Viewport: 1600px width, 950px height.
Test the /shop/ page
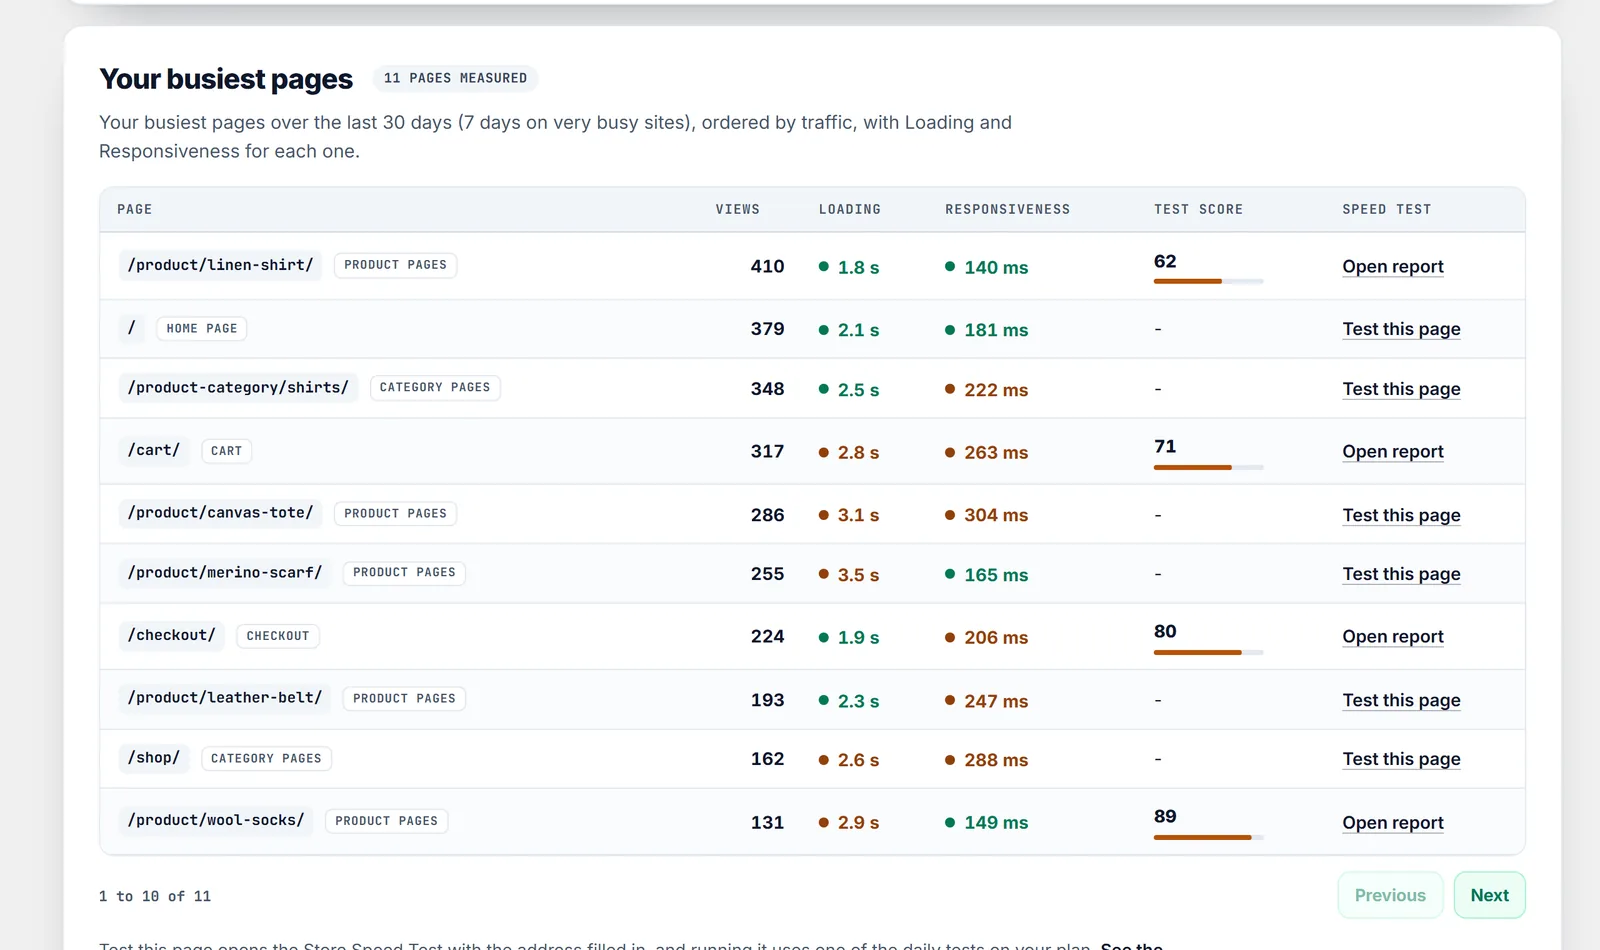[1401, 759]
